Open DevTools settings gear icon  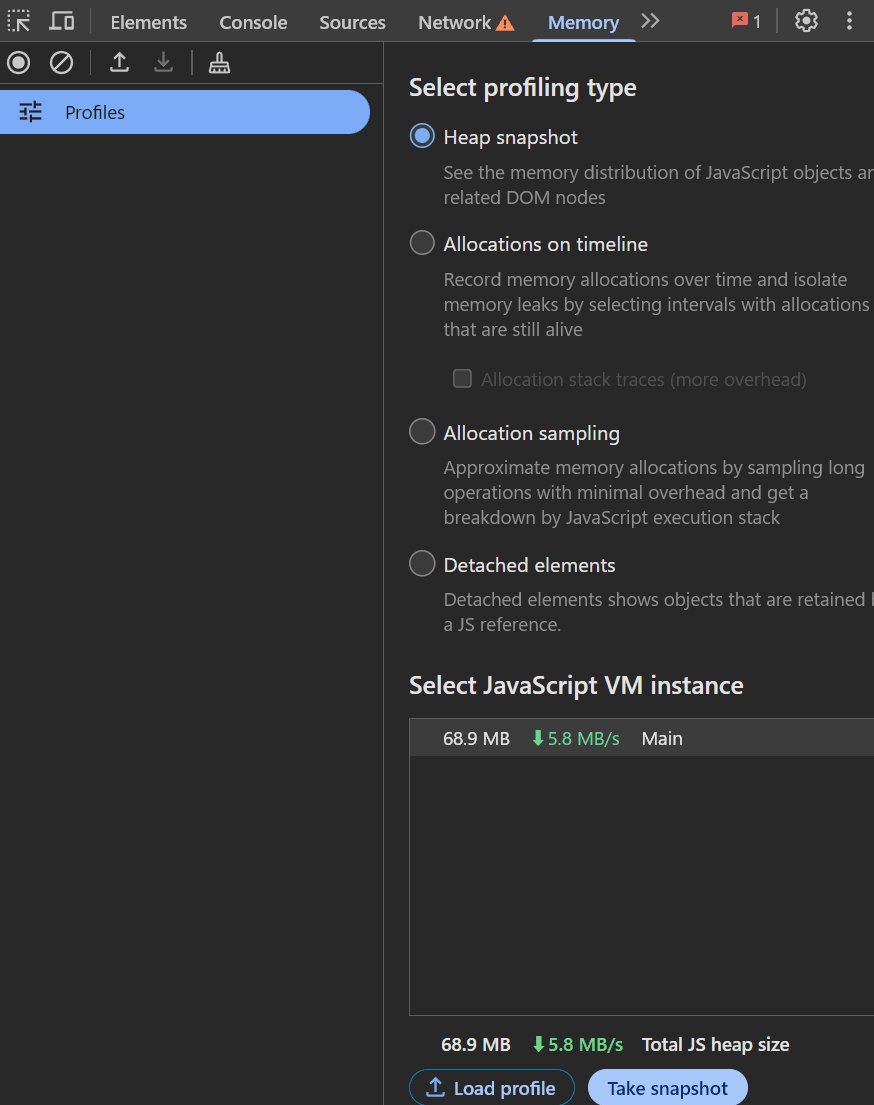click(806, 21)
